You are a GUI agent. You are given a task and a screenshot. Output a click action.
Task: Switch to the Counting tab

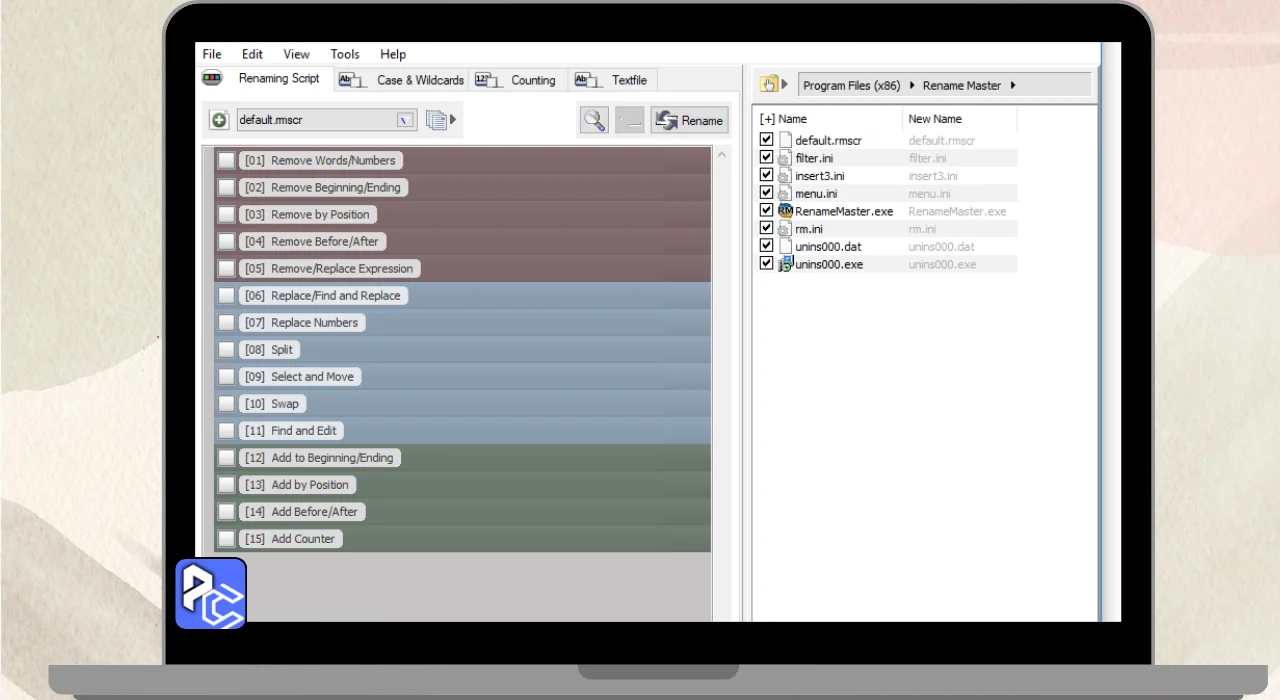click(516, 80)
